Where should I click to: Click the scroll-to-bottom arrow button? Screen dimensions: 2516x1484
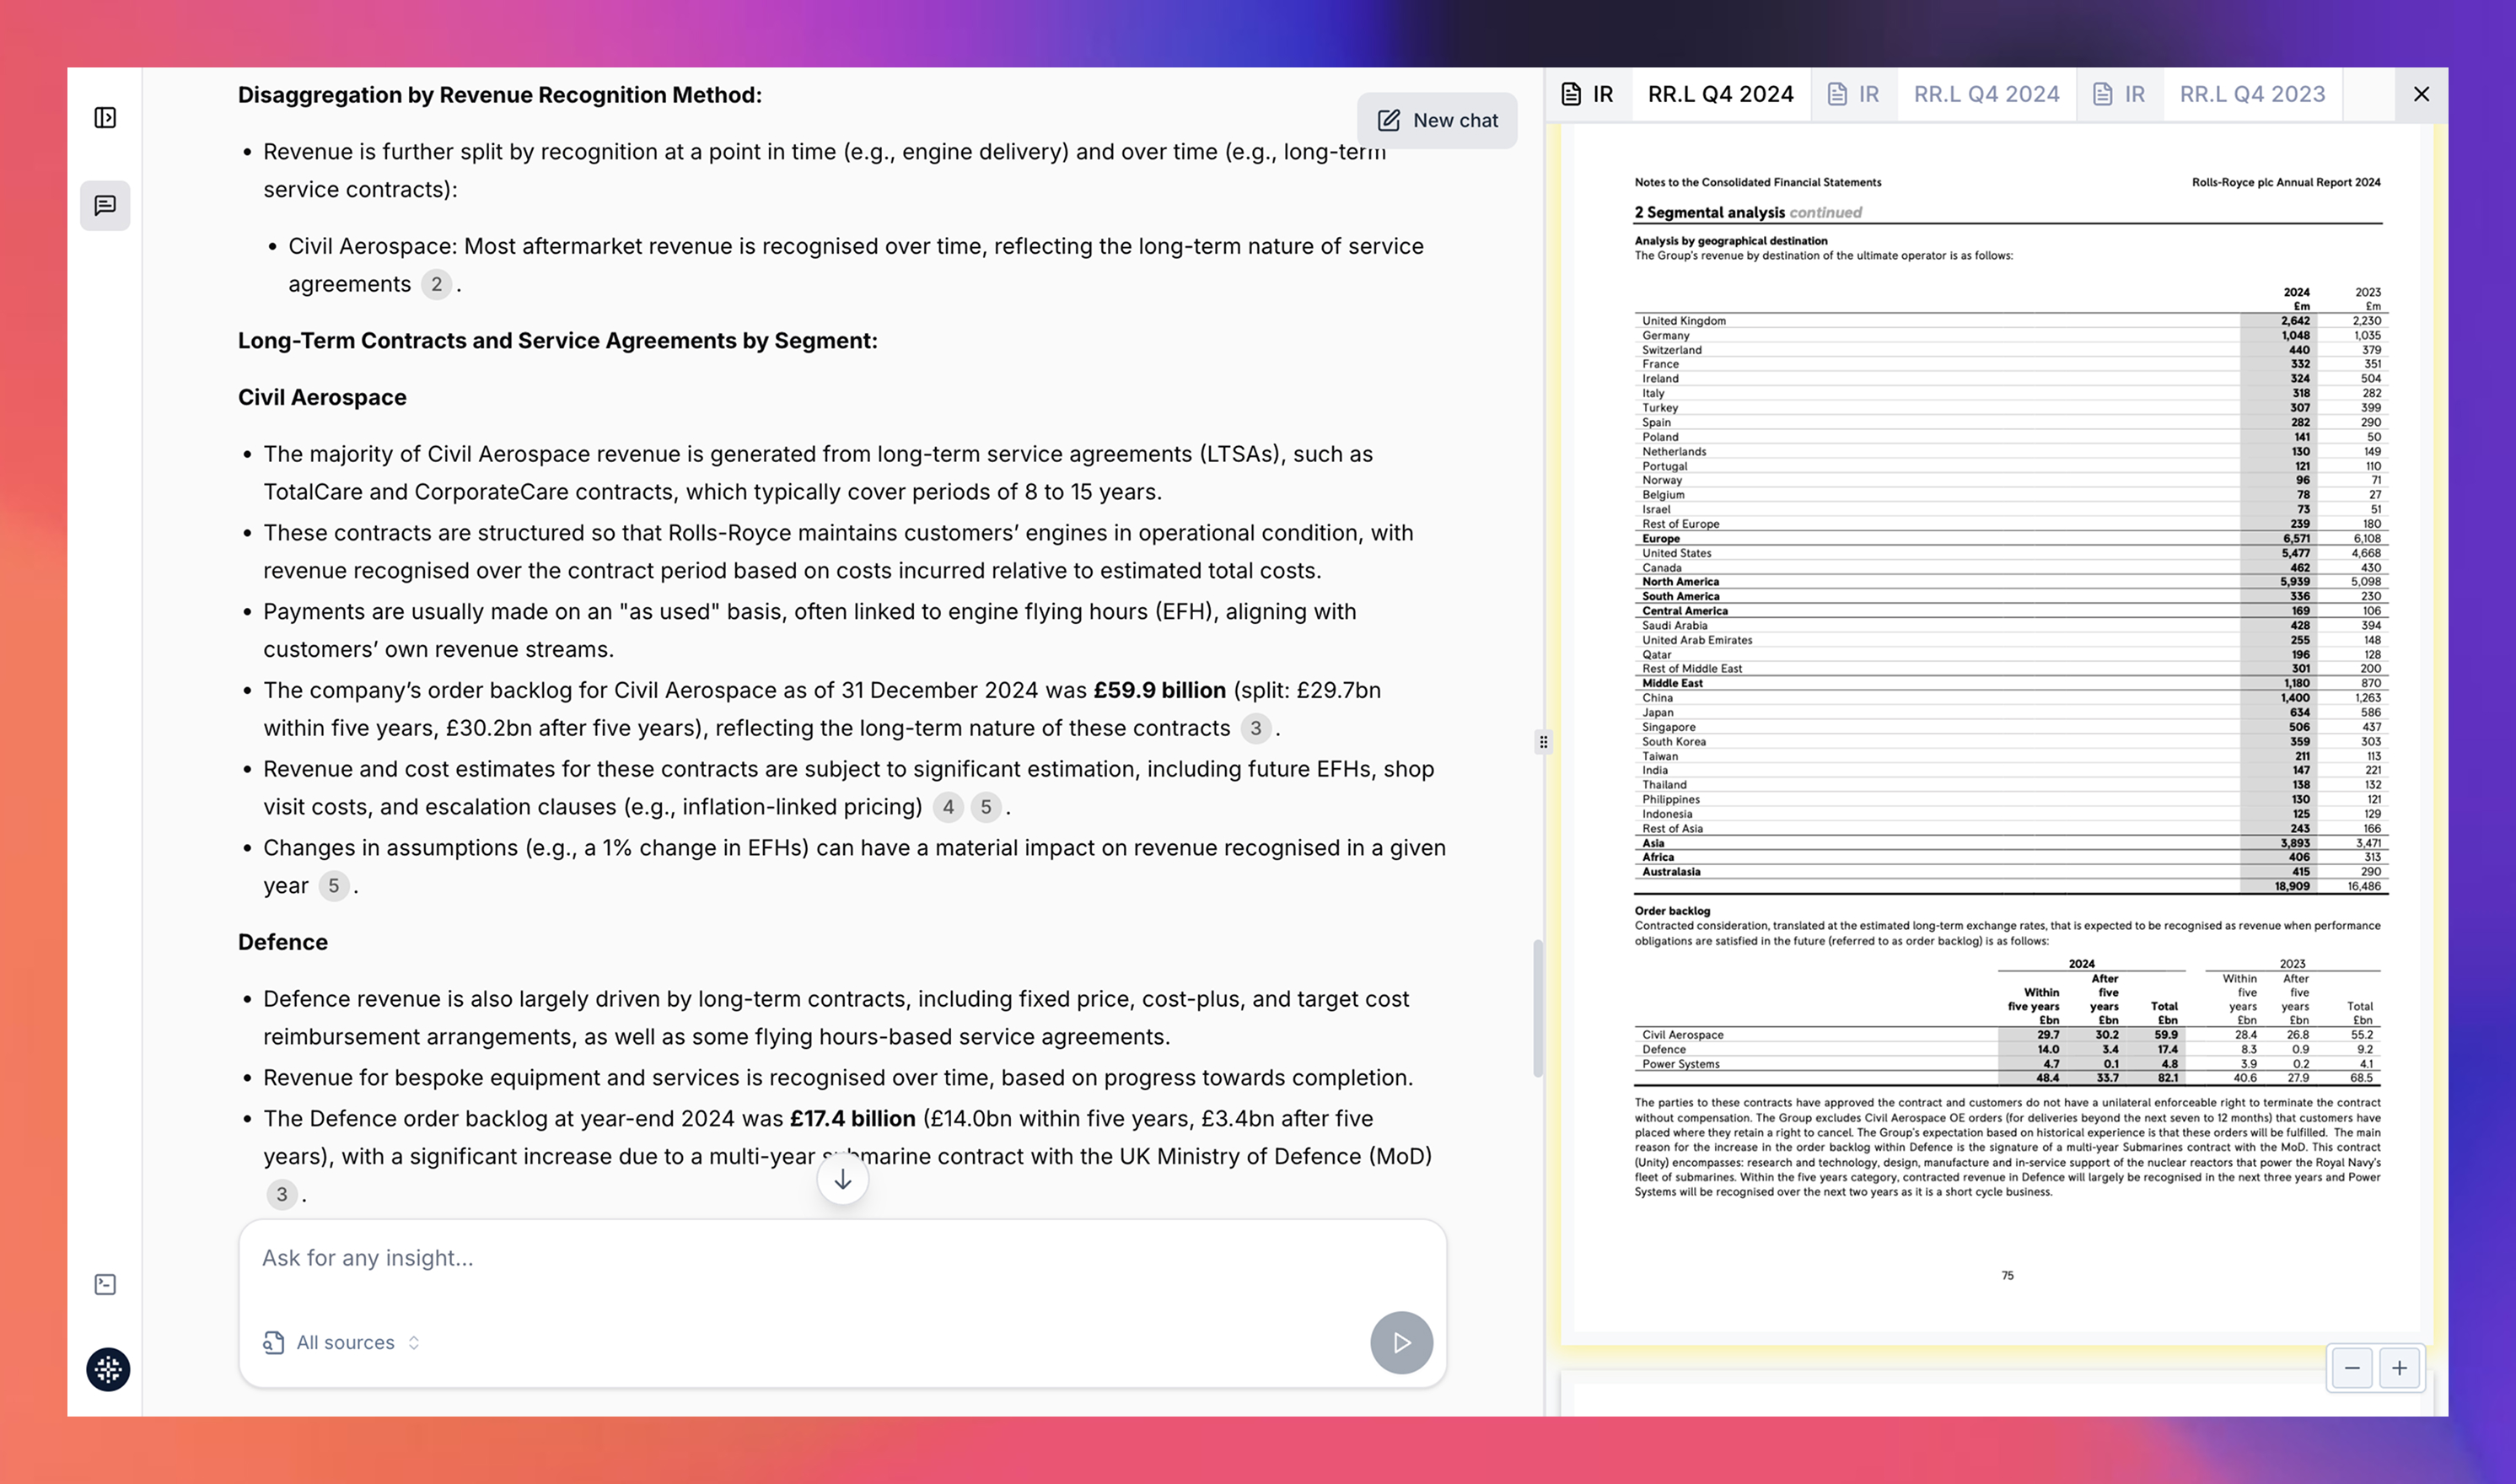coord(843,1179)
